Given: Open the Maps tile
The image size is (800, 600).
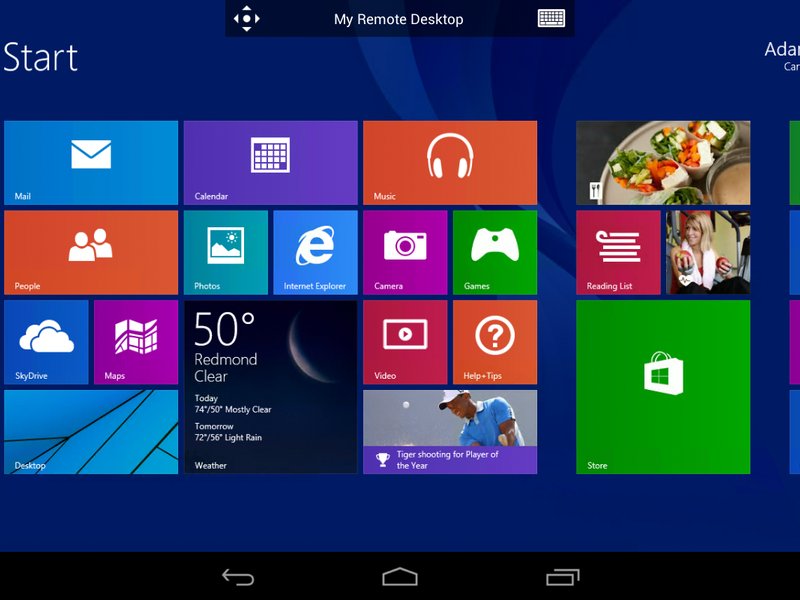Looking at the screenshot, I should (x=136, y=342).
